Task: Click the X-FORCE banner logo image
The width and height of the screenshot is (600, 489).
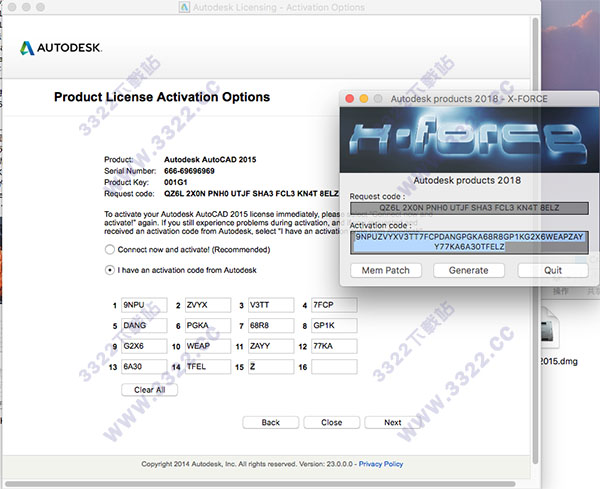Action: 470,140
